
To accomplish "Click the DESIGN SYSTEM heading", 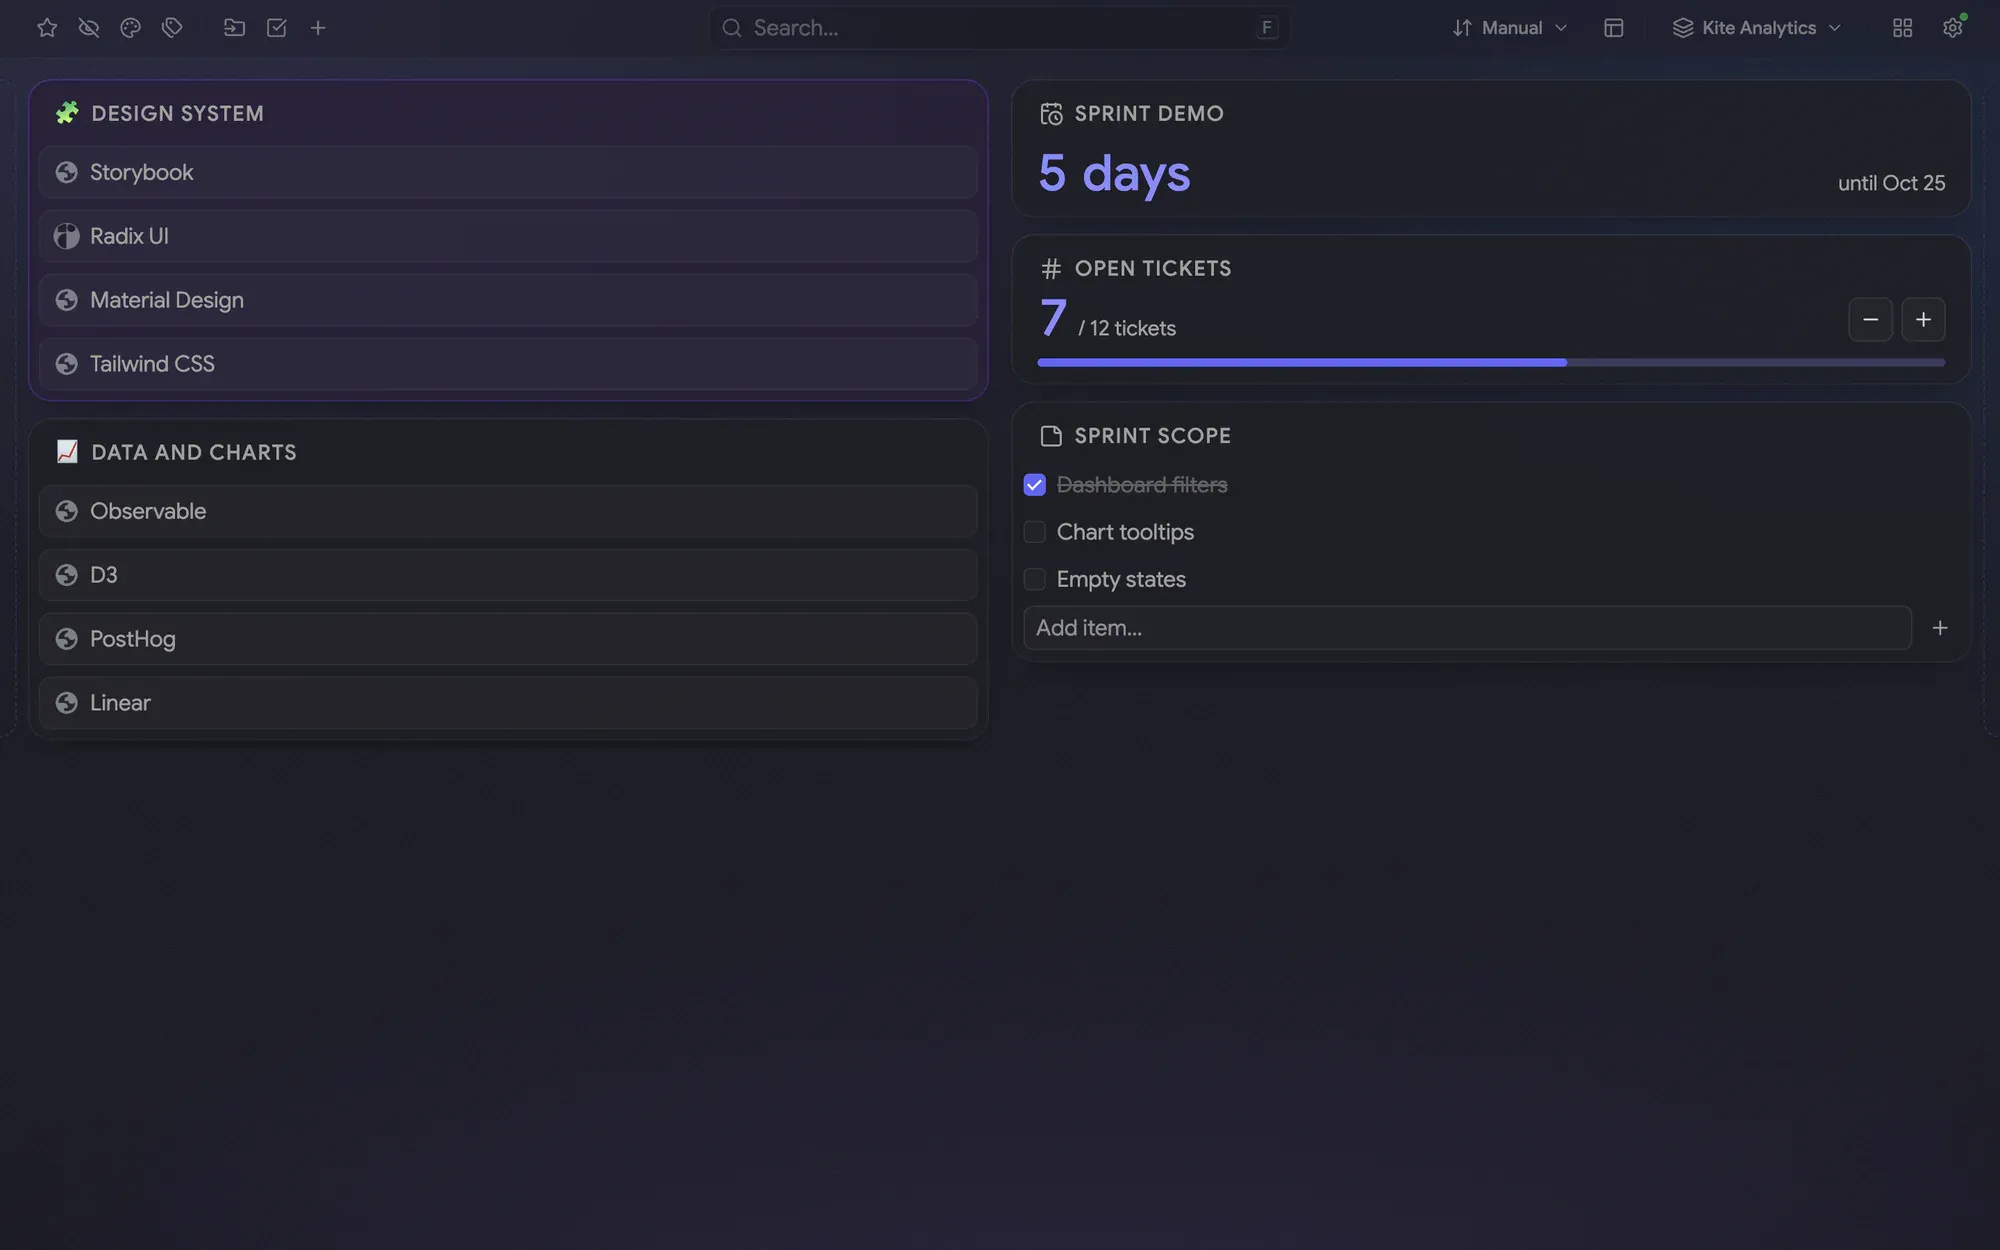I will coord(178,114).
